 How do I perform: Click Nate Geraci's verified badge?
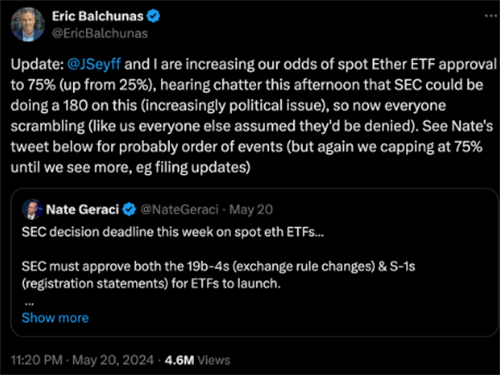(129, 209)
